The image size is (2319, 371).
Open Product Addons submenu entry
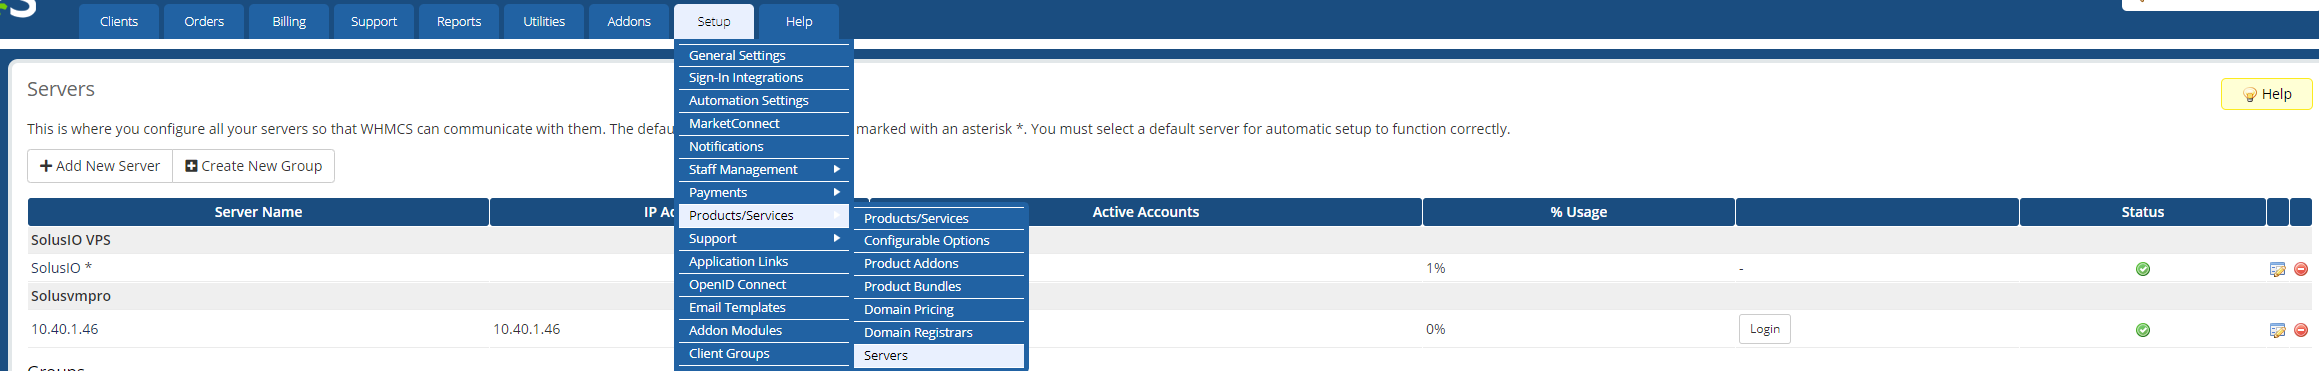[x=939, y=264]
